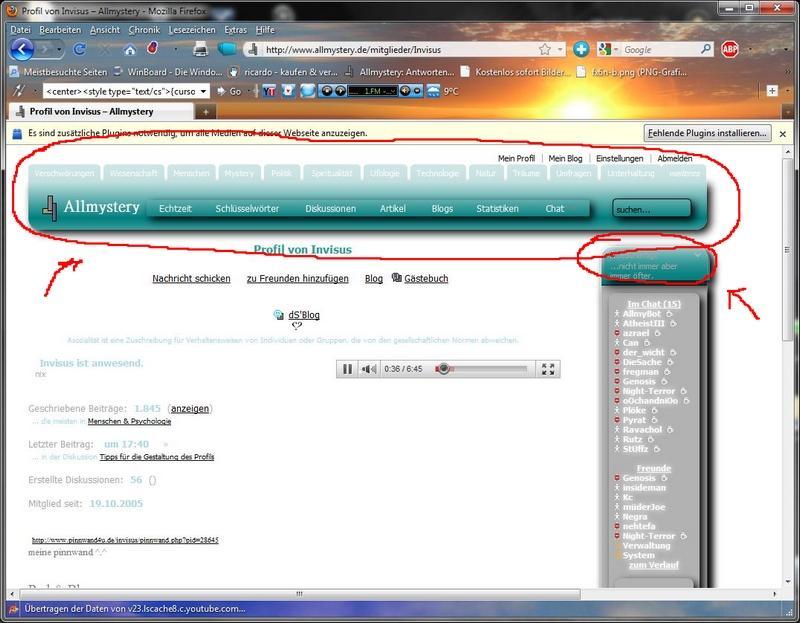
Task: Open the Chronik menu
Action: (x=144, y=30)
